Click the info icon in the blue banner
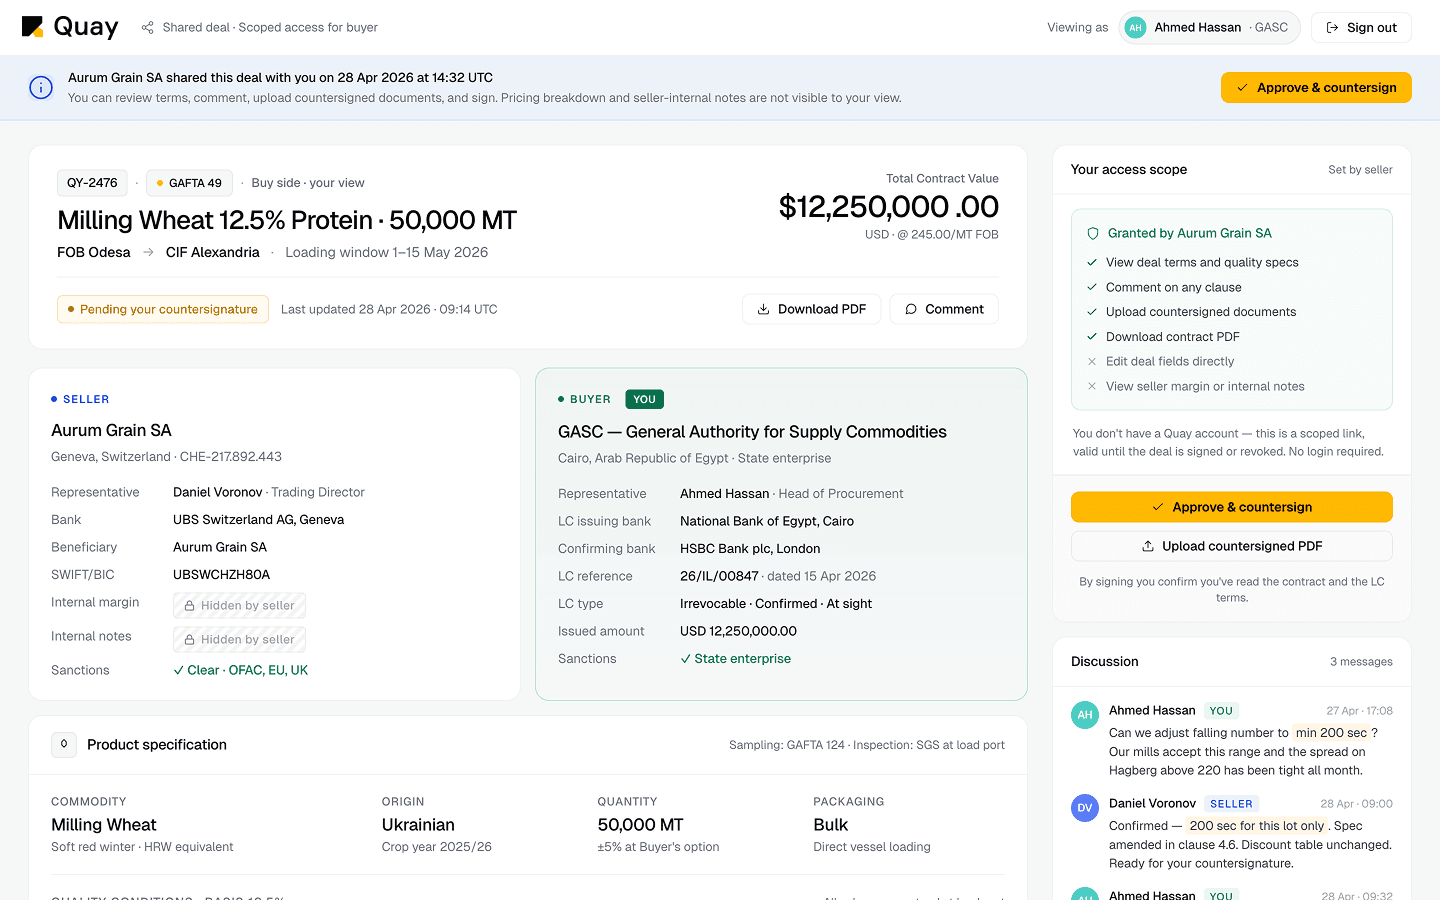Viewport: 1440px width, 900px height. [41, 88]
